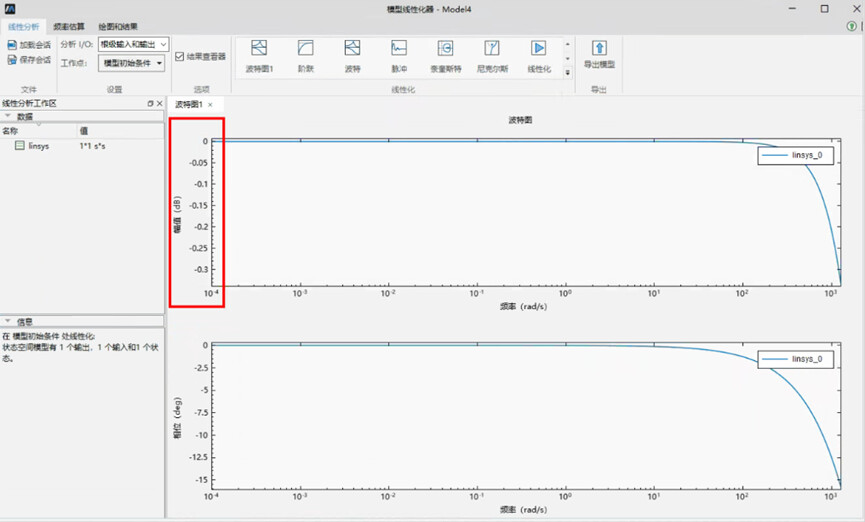Image resolution: width=865 pixels, height=522 pixels.
Task: Open the 奈奎斯特 Nyquist plot icon
Action: [x=445, y=48]
